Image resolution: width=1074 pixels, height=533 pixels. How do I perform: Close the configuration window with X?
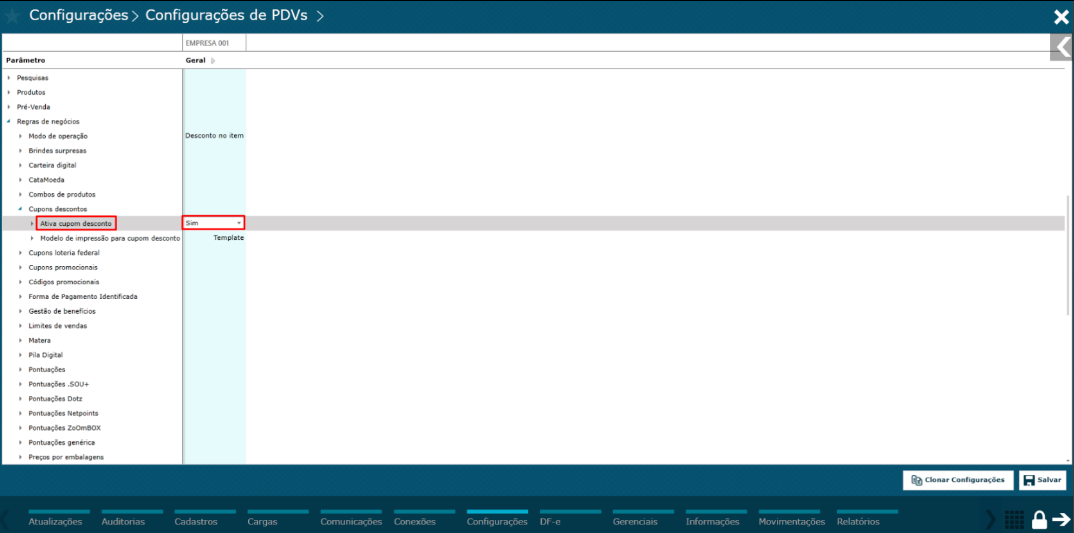pos(1061,18)
